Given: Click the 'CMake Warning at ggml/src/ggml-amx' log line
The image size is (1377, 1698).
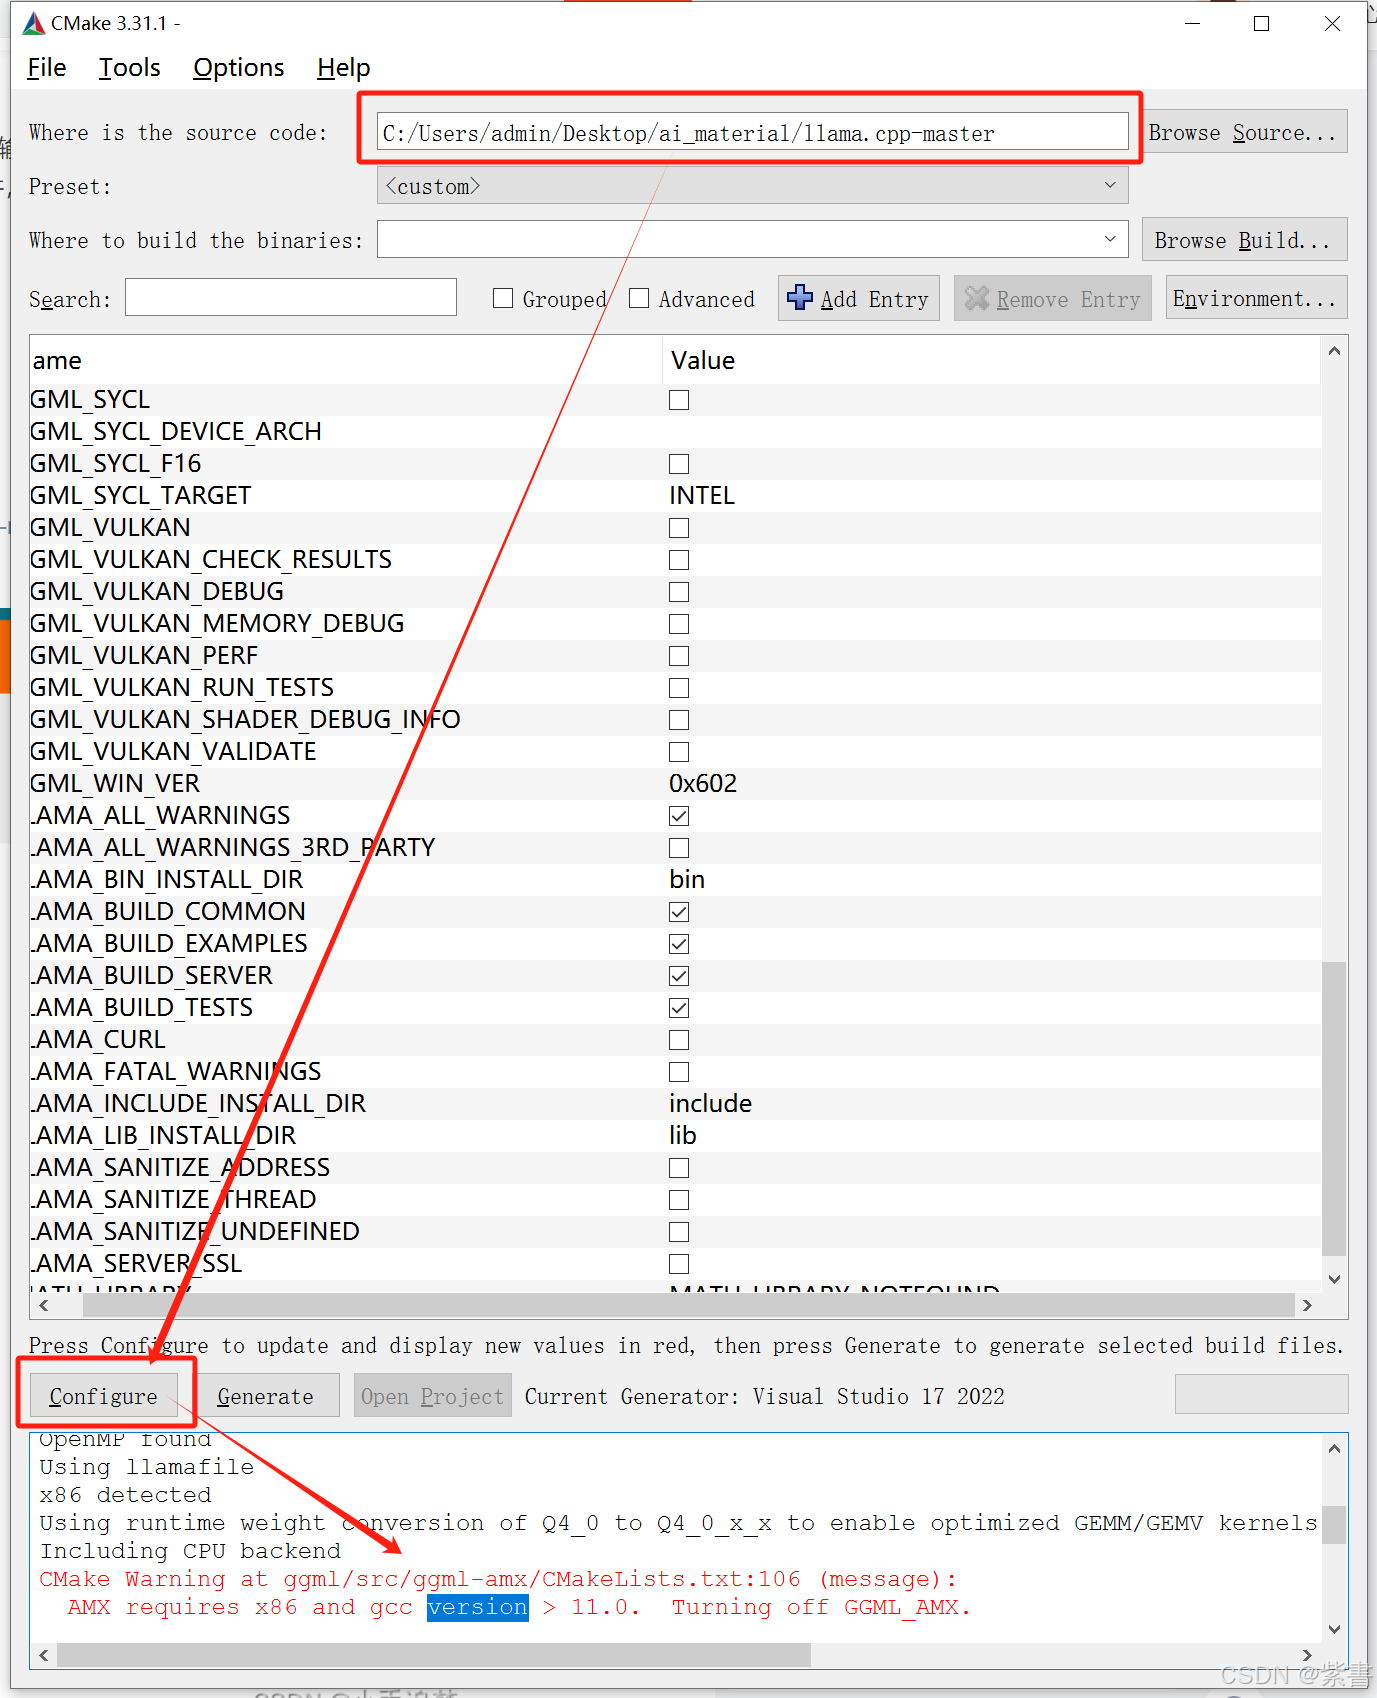Looking at the screenshot, I should pyautogui.click(x=498, y=1579).
